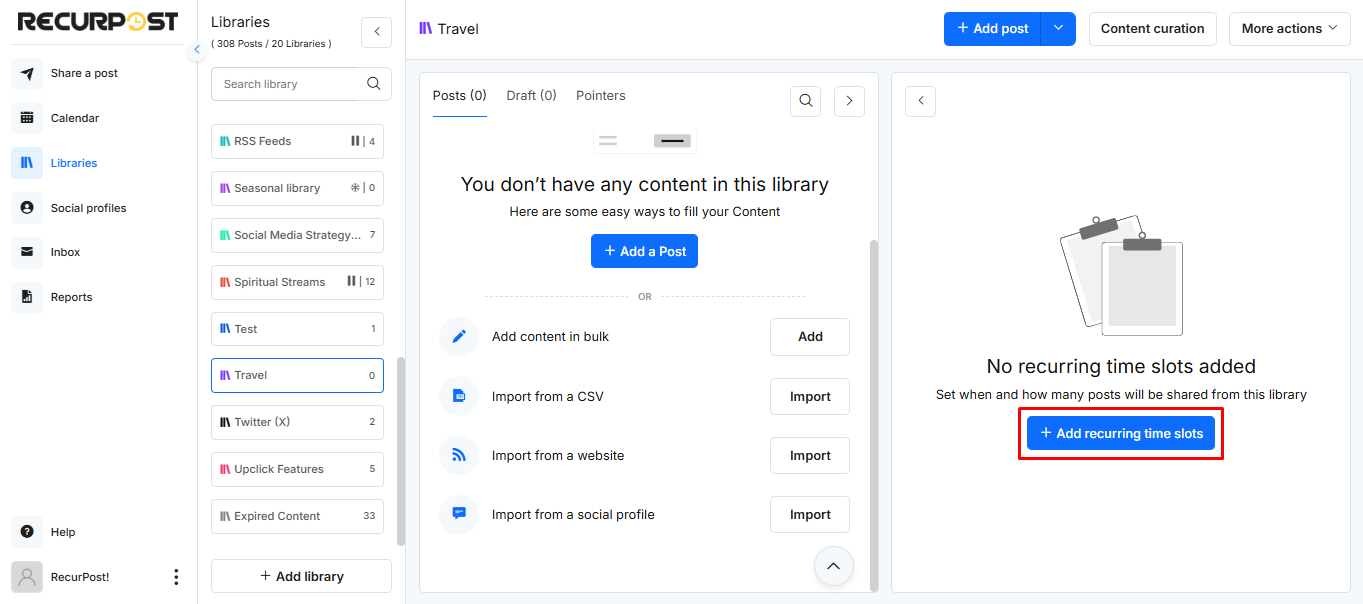Click the posts panel scrollbar
The height and width of the screenshot is (604, 1363).
click(x=874, y=415)
